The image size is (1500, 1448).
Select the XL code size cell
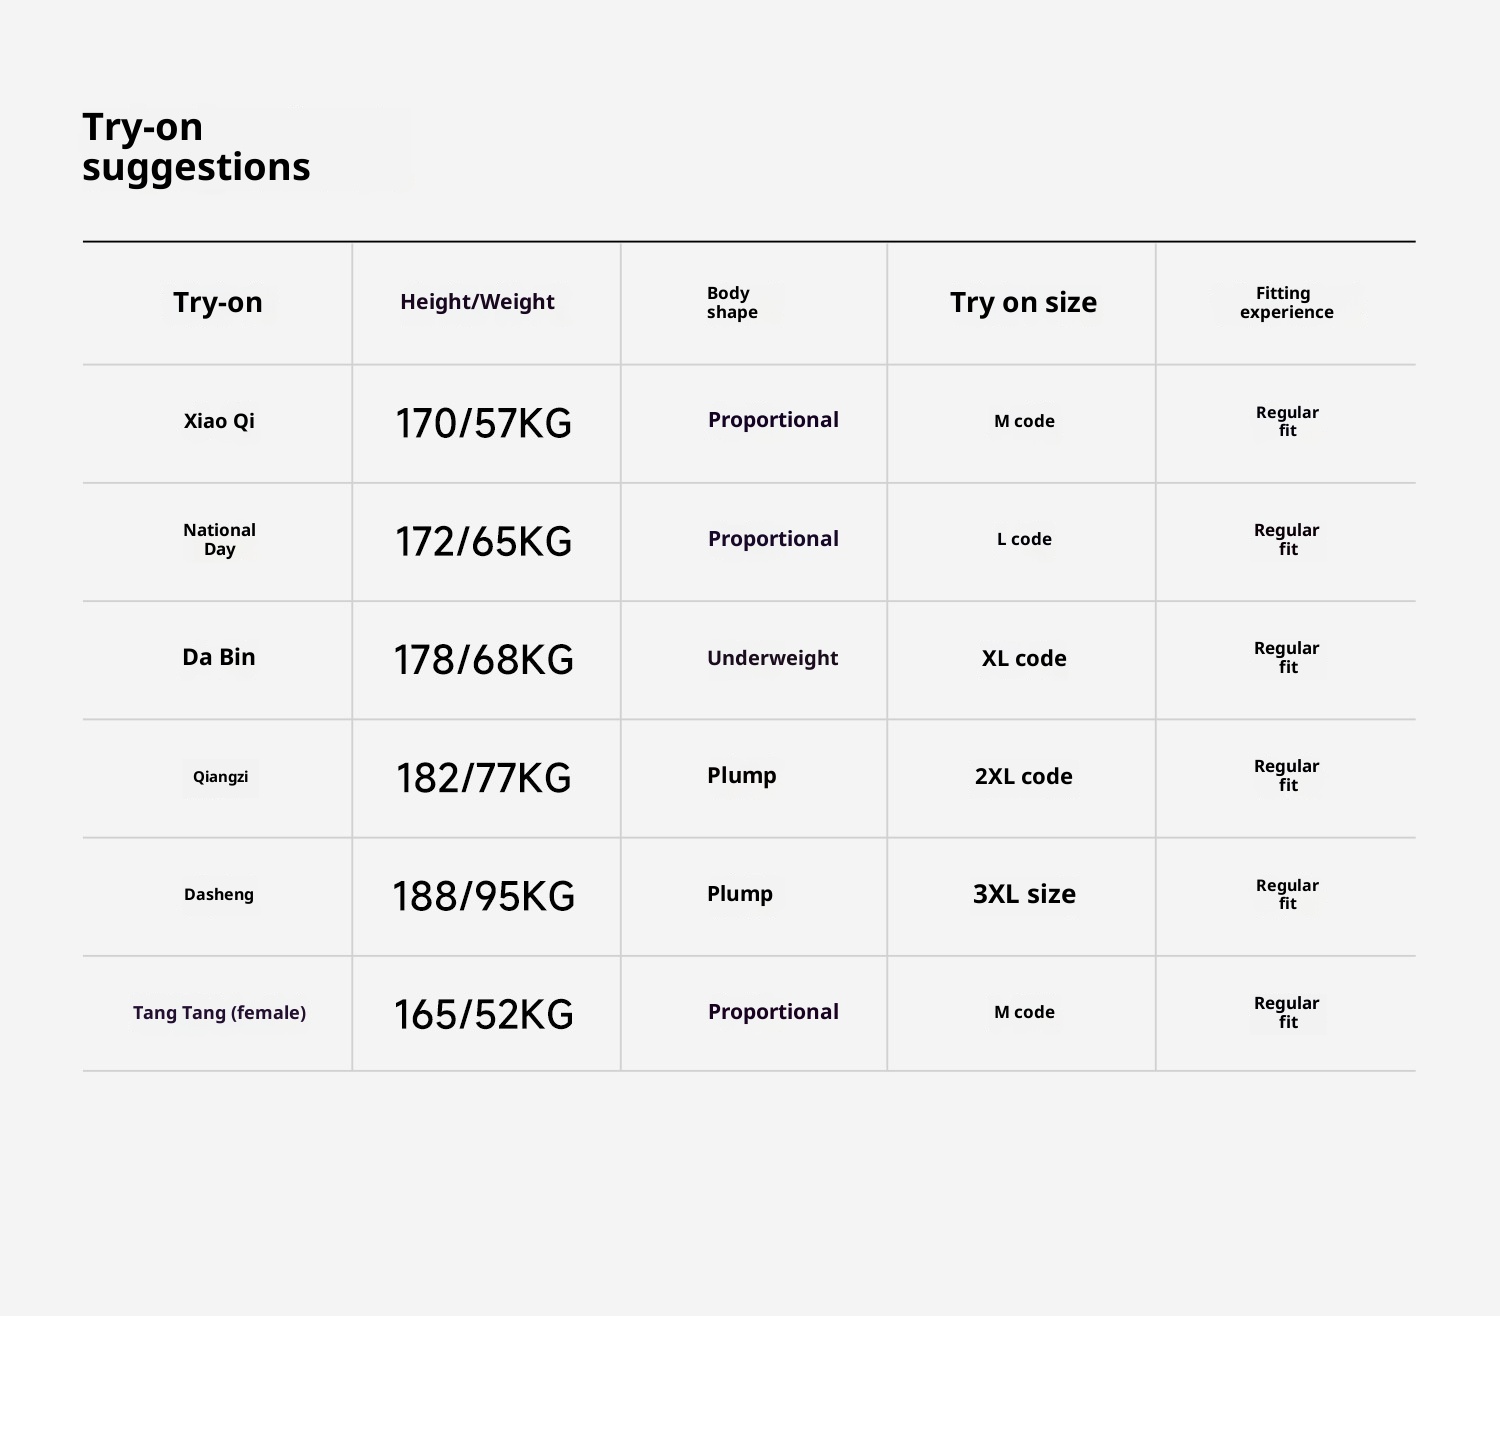1024,658
